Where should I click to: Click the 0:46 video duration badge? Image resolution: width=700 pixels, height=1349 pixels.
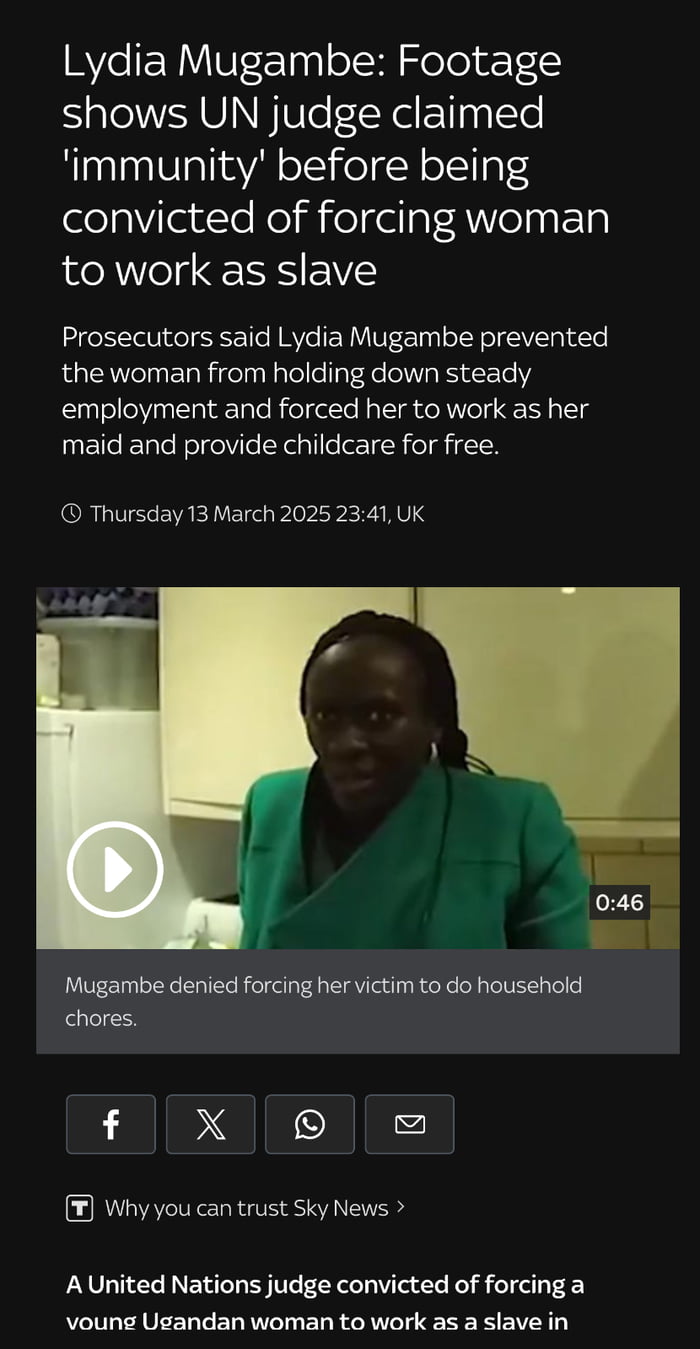(x=619, y=903)
